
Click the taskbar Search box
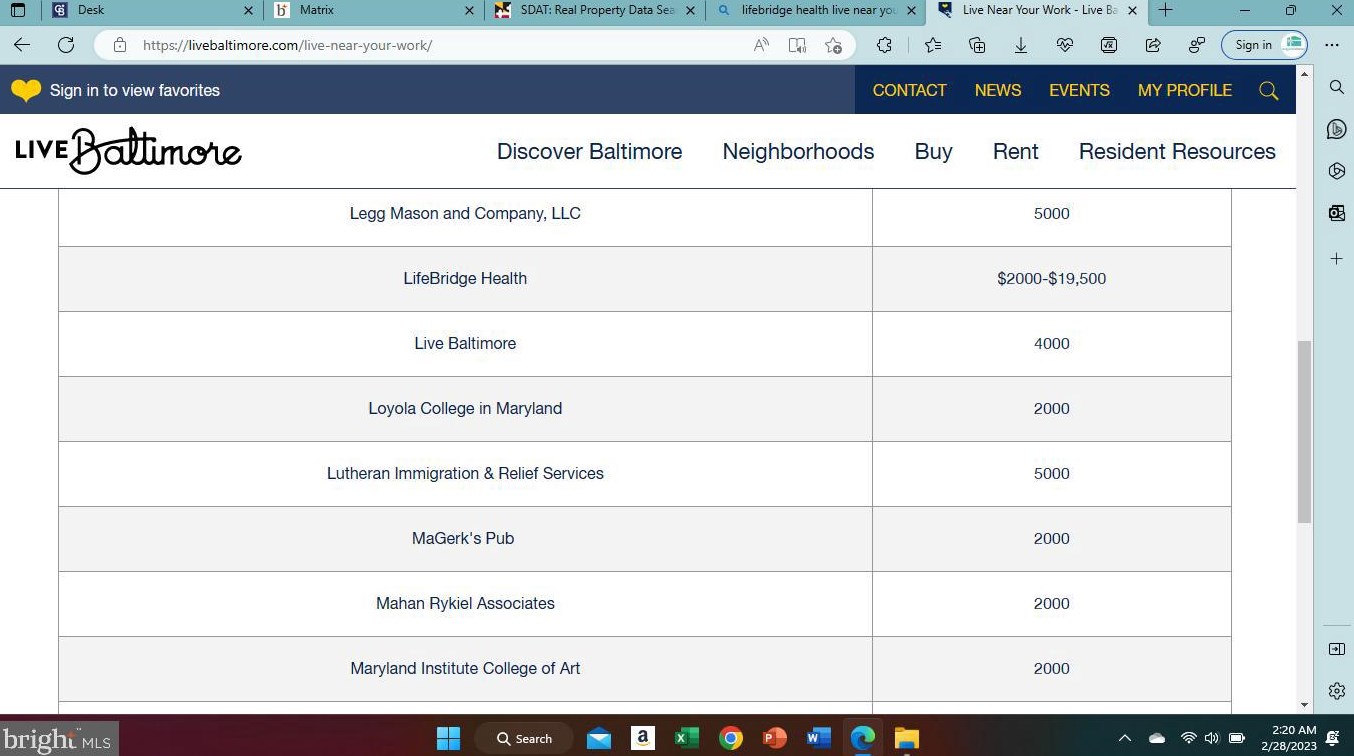point(524,738)
